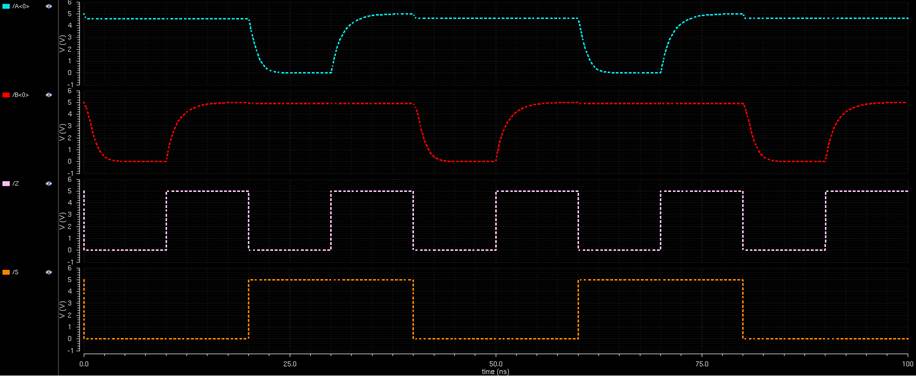Open the red color swatch for /B<0>
Screen dimensions: 916x377
click(x=6, y=95)
